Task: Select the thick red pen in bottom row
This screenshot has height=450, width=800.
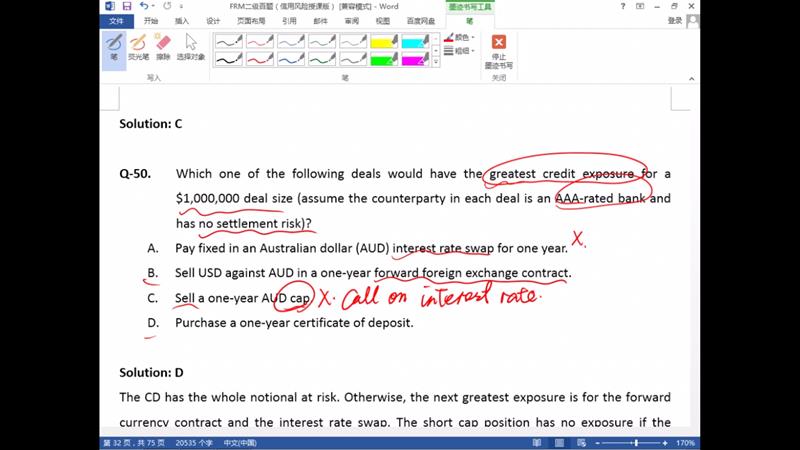Action: (260, 59)
